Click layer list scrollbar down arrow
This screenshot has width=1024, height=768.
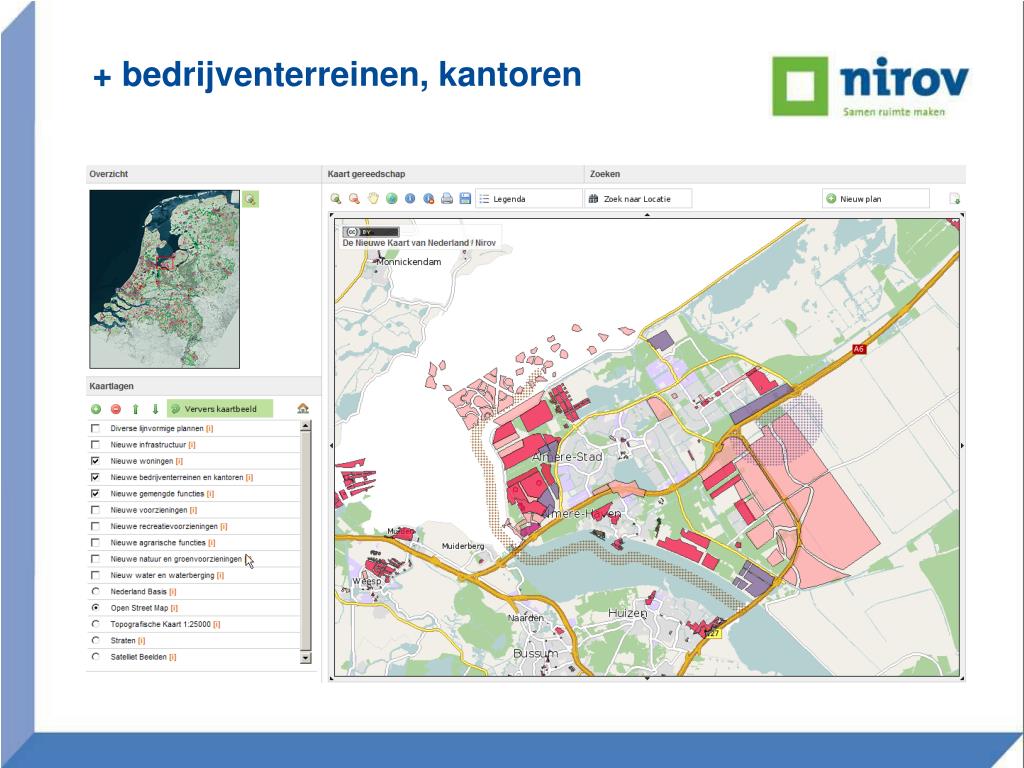click(x=305, y=658)
